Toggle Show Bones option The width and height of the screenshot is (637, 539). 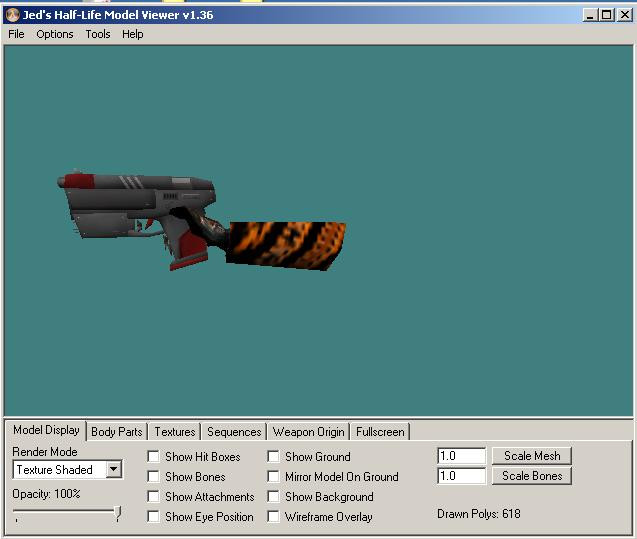point(153,476)
